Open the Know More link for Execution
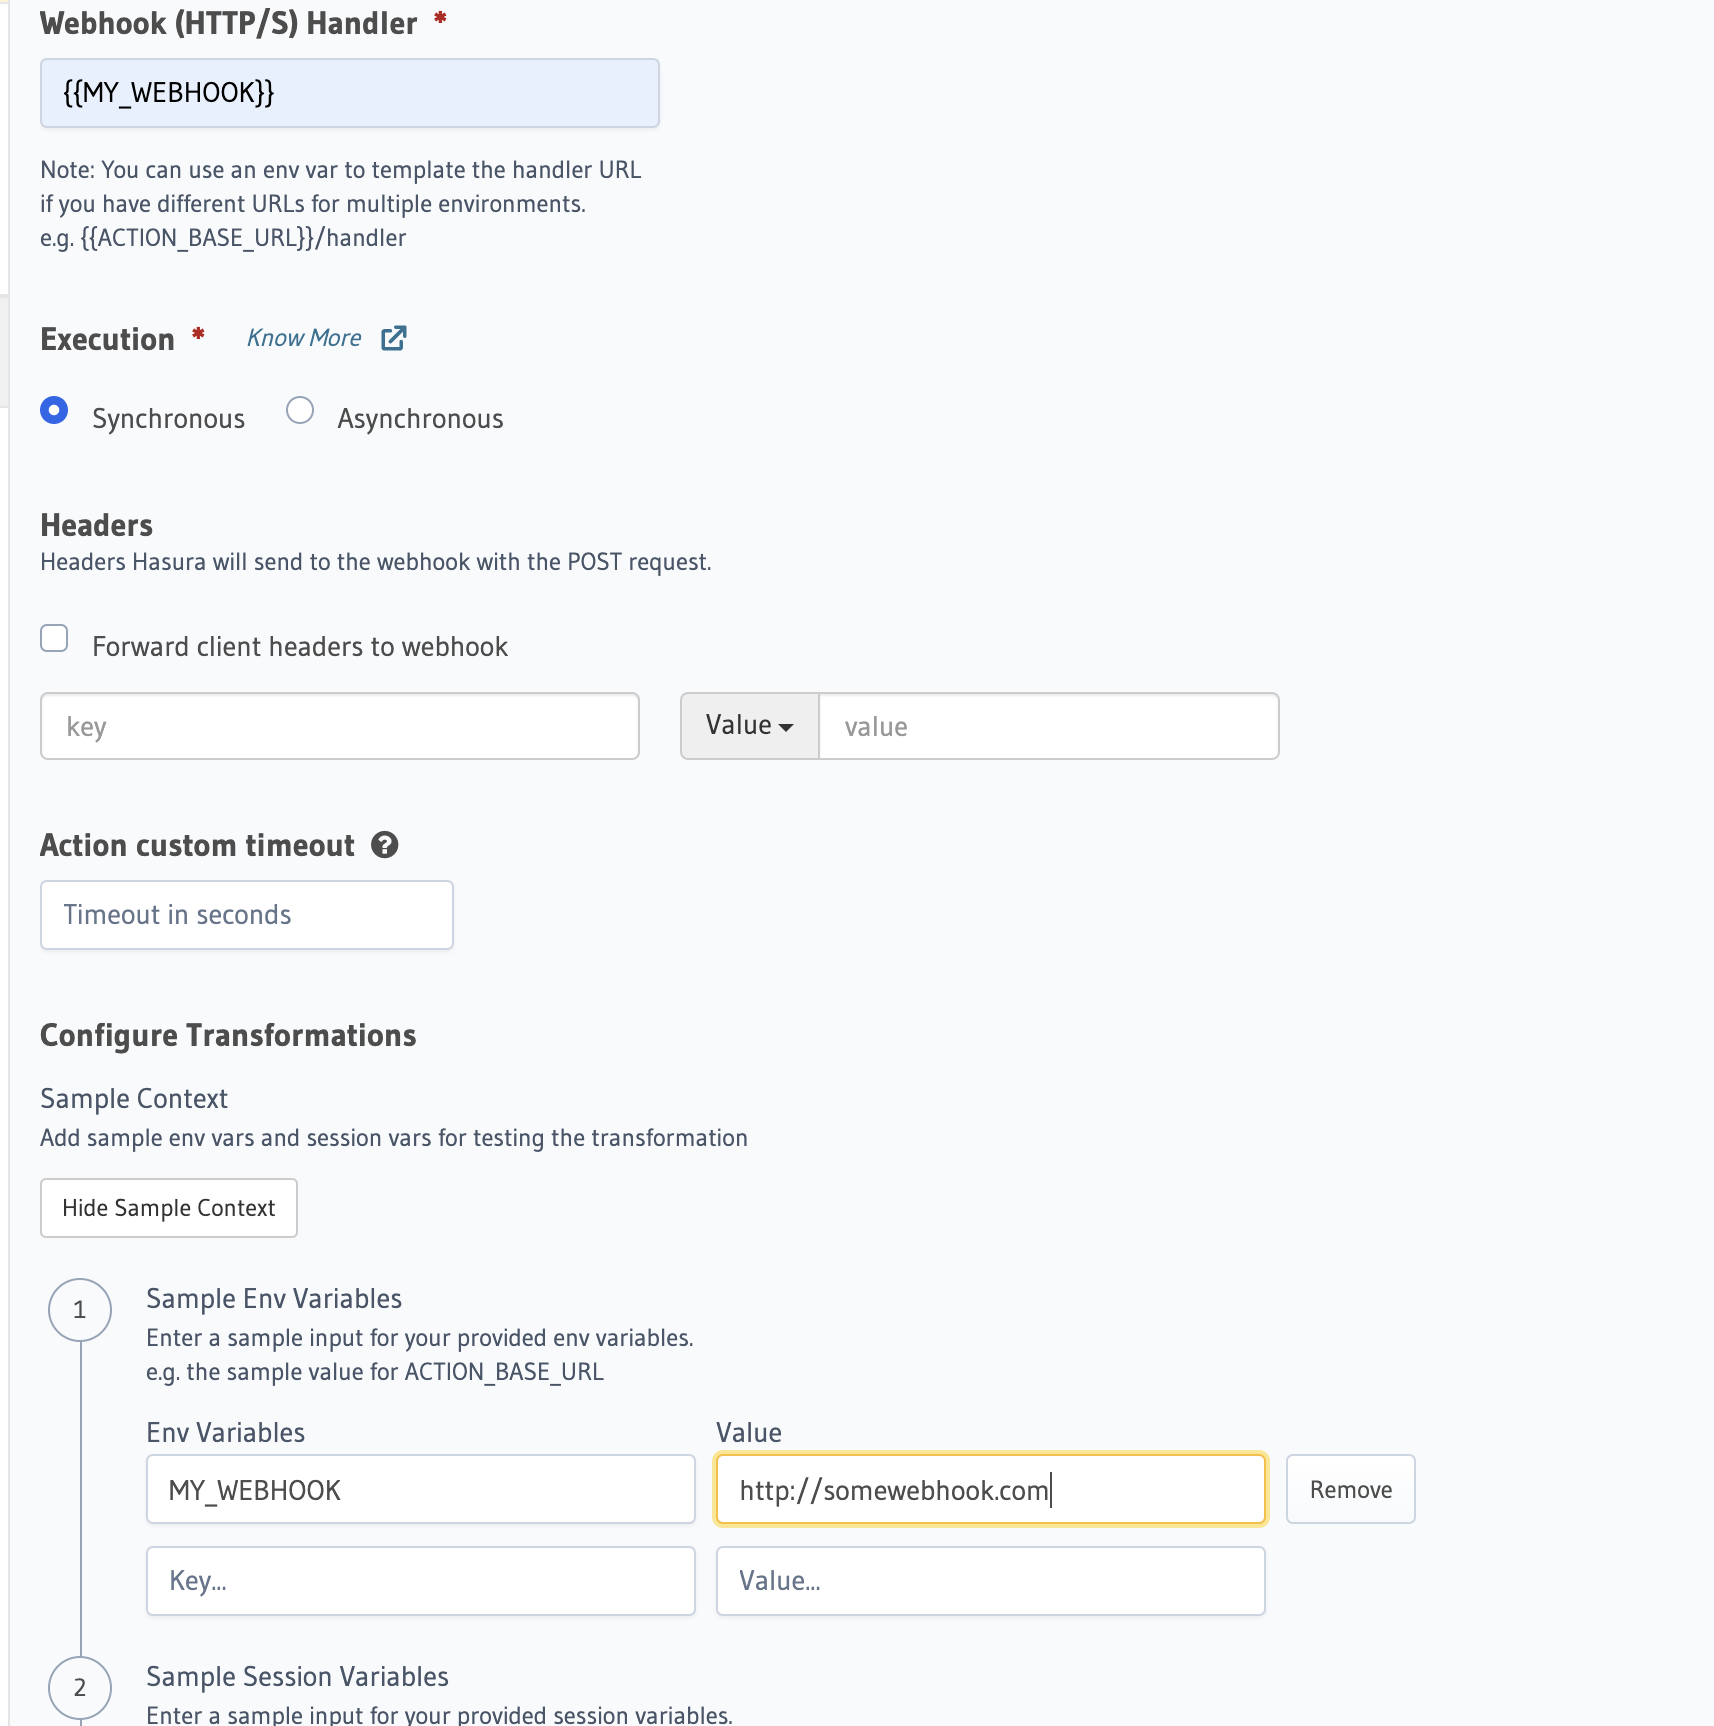The image size is (1714, 1726). click(303, 338)
